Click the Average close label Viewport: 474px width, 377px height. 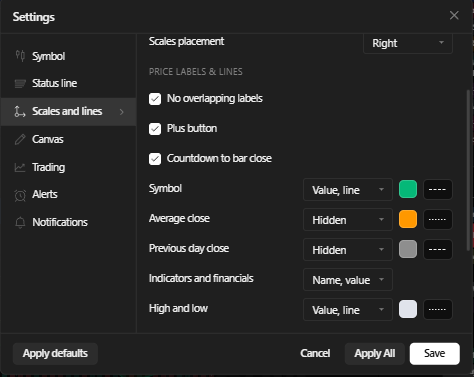pyautogui.click(x=179, y=219)
